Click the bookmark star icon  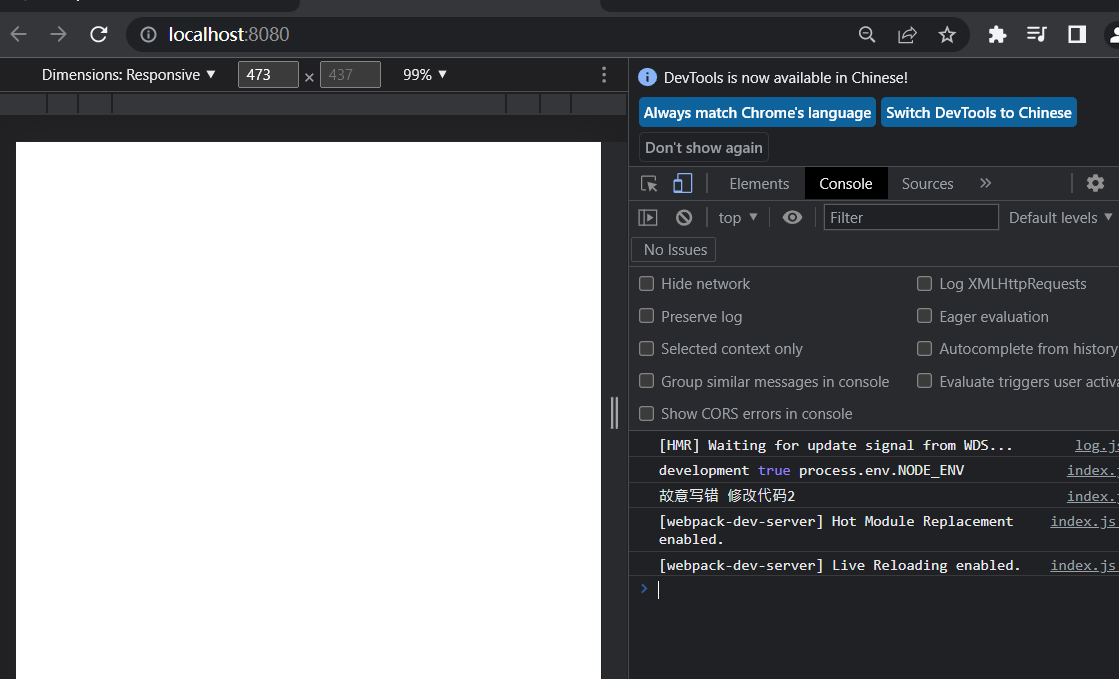946,34
